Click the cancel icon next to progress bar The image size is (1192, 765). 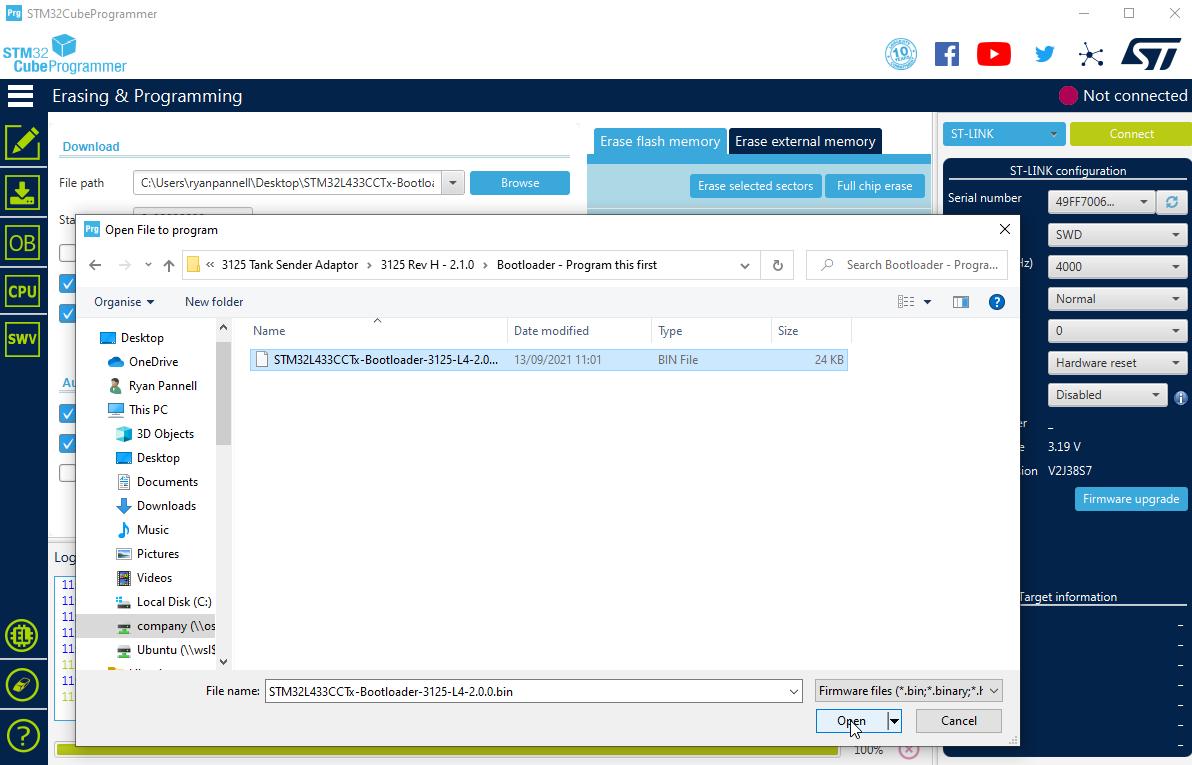tap(908, 751)
